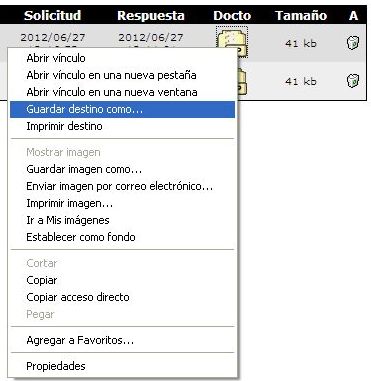The width and height of the screenshot is (371, 381).
Task: Click the second row ZIP document icon
Action: coord(242,82)
